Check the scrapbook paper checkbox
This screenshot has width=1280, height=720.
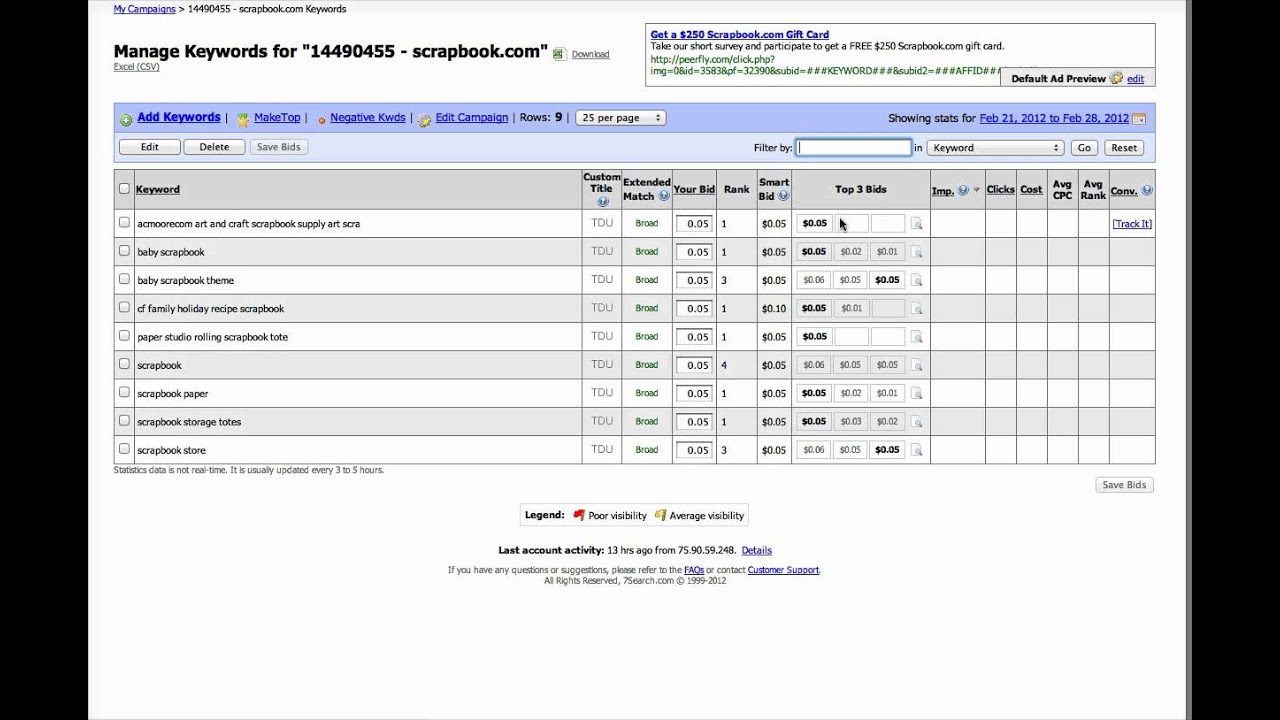pyautogui.click(x=124, y=392)
